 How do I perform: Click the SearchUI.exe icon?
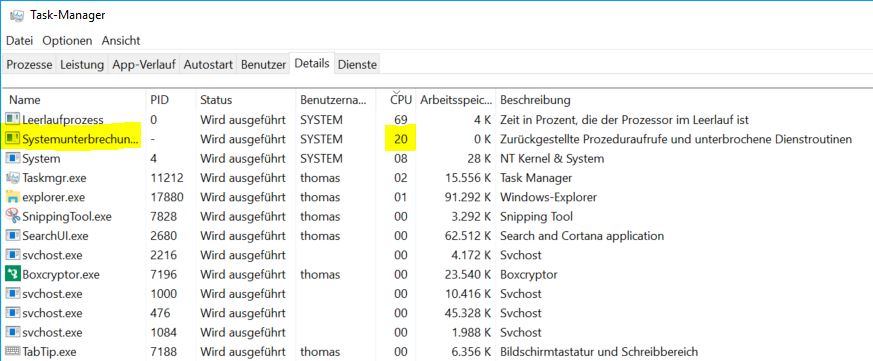(12, 236)
